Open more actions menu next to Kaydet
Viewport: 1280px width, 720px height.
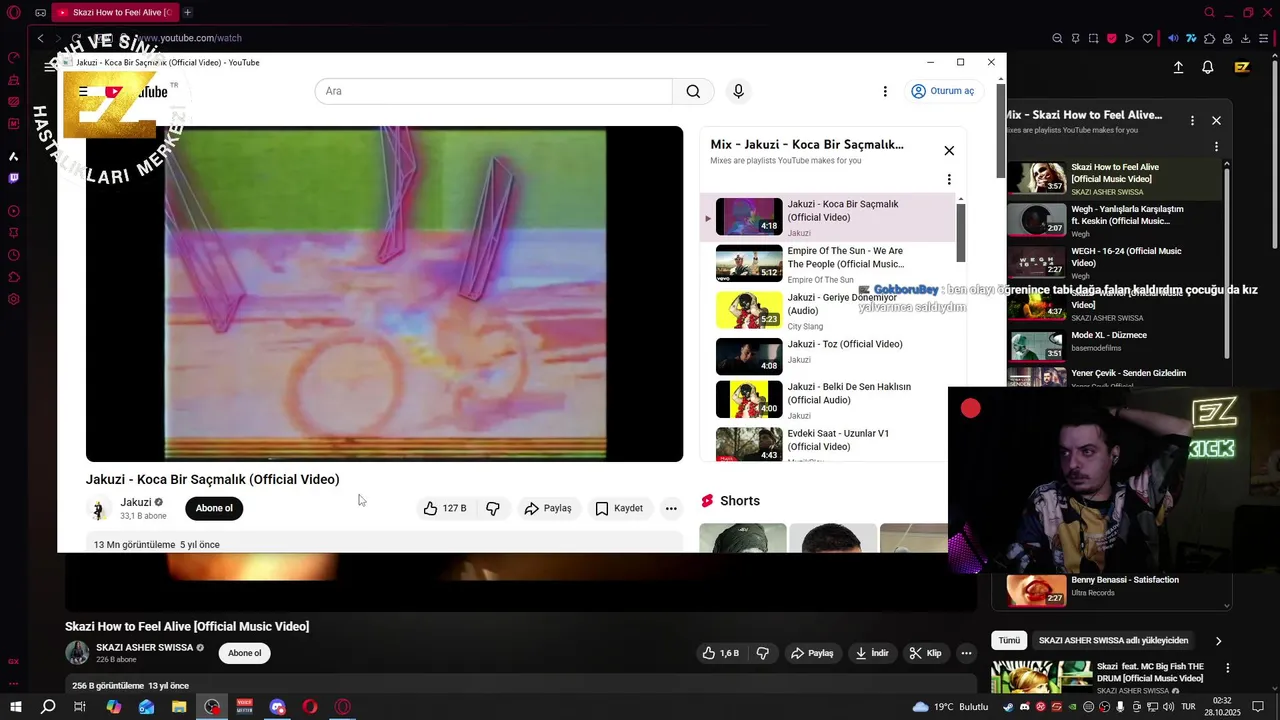coord(671,508)
